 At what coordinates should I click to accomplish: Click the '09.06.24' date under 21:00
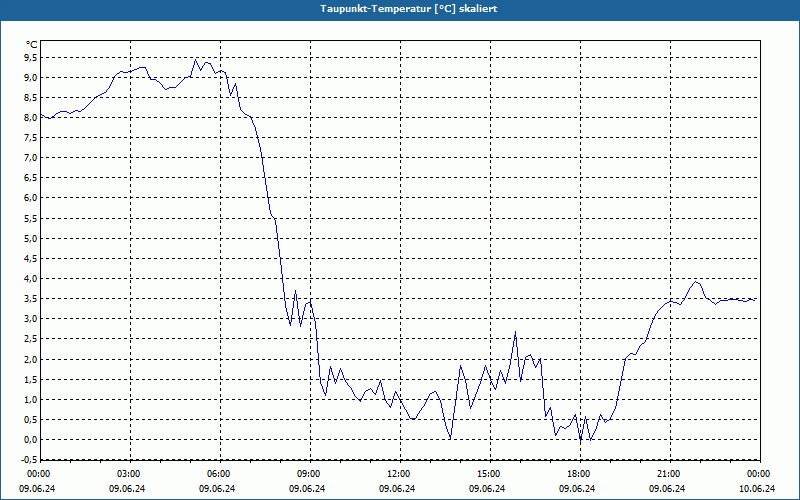[667, 488]
